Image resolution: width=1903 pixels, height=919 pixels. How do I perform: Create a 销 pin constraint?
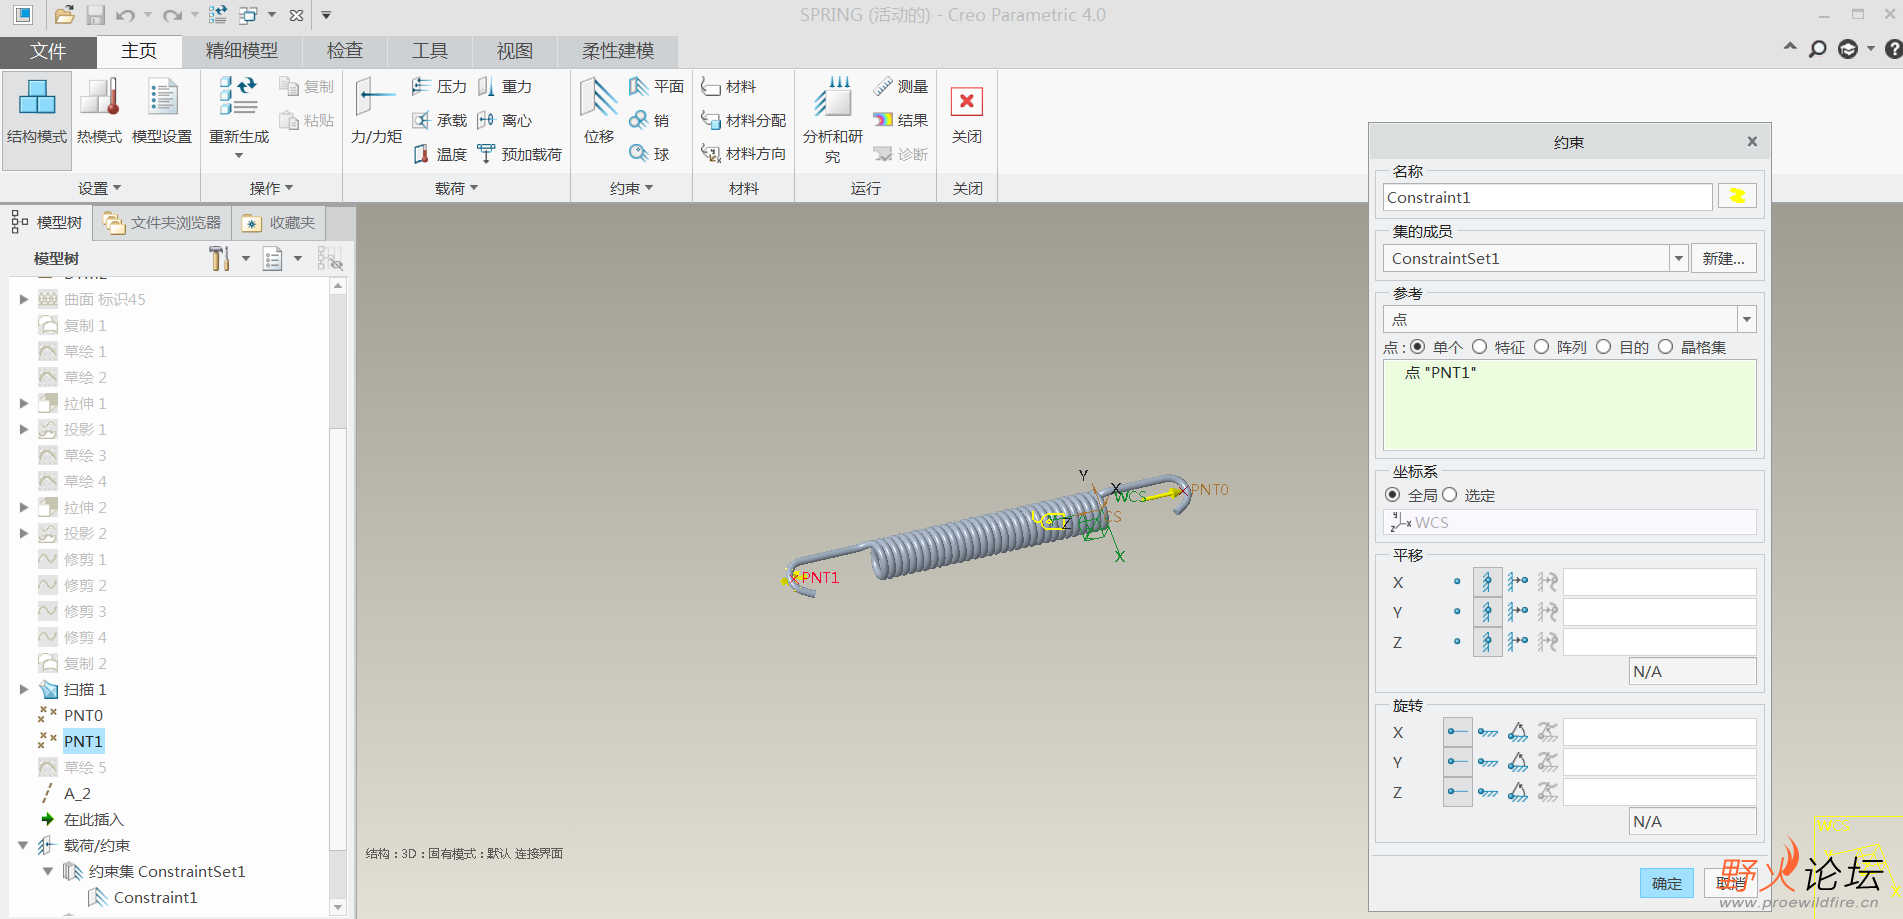coord(649,121)
